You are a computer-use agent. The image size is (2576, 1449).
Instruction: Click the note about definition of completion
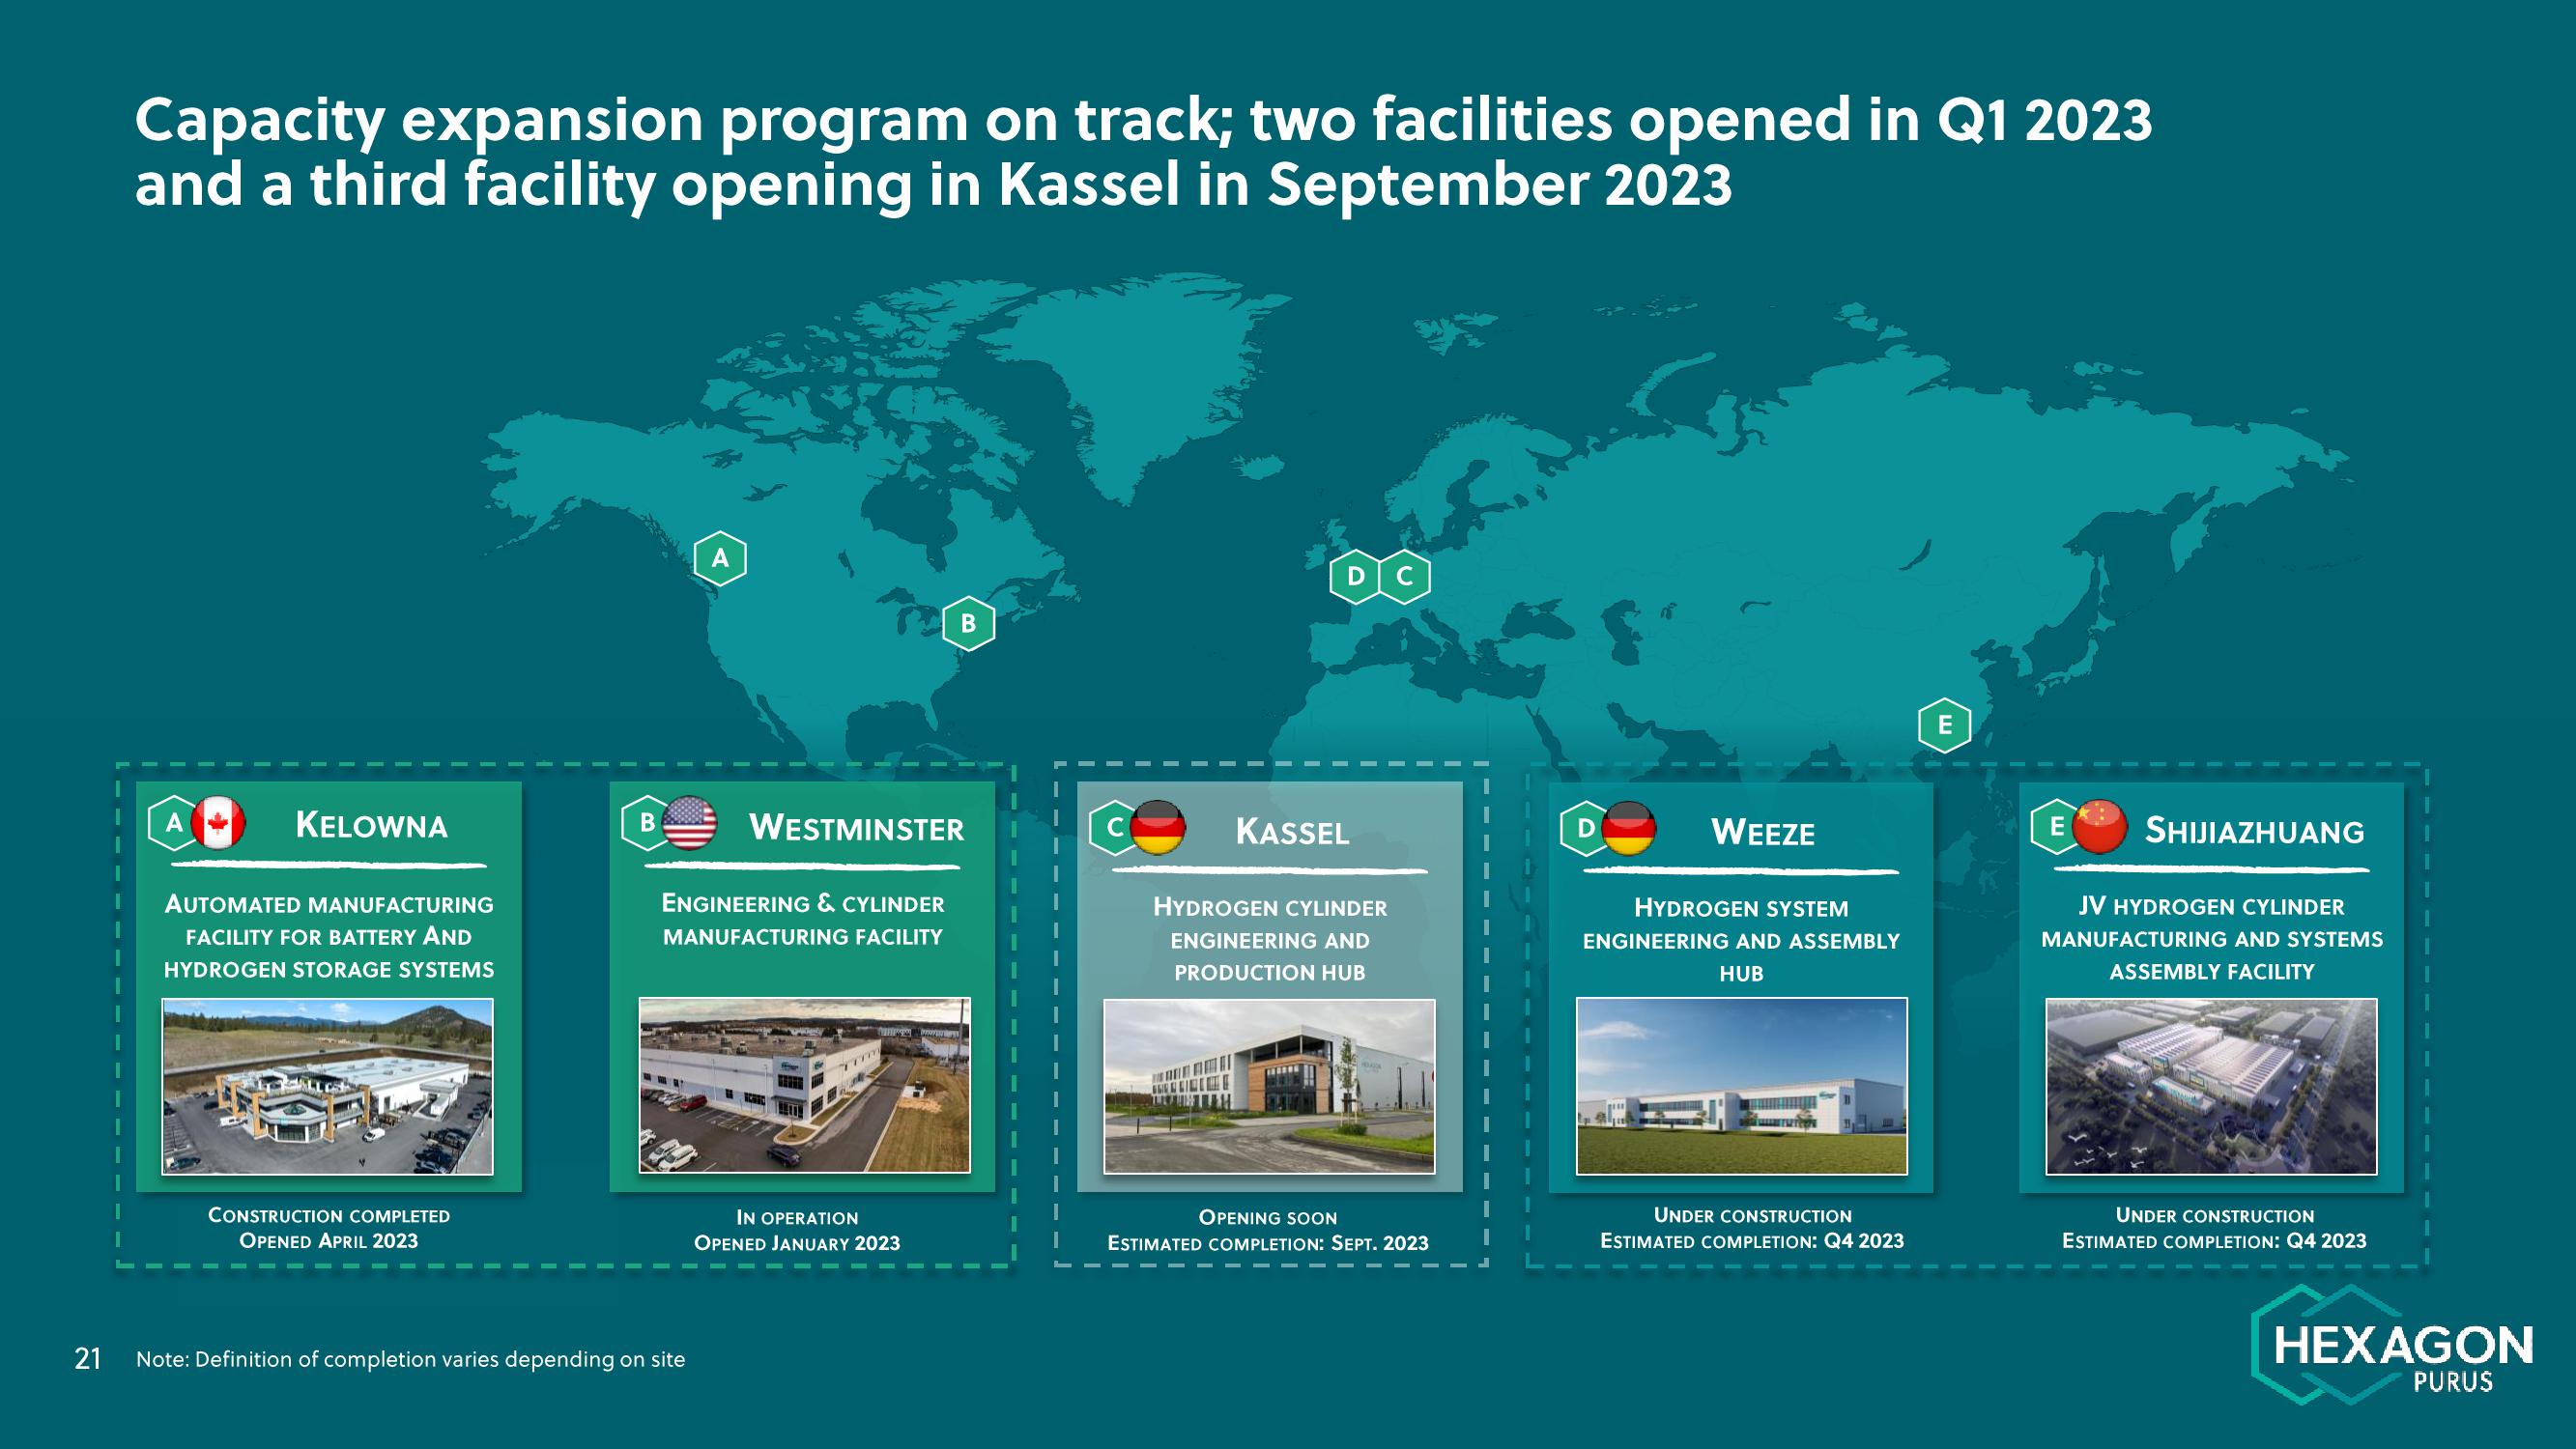click(x=410, y=1359)
